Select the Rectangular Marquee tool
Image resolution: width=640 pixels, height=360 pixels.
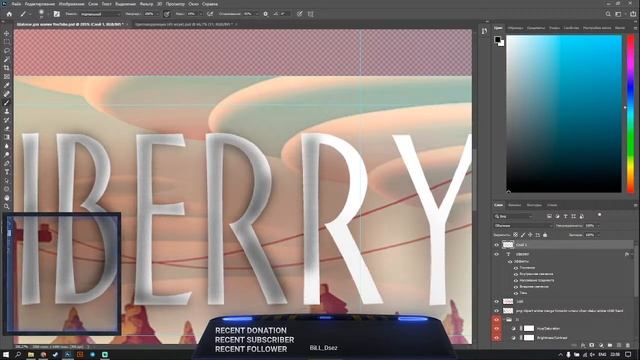tap(7, 42)
